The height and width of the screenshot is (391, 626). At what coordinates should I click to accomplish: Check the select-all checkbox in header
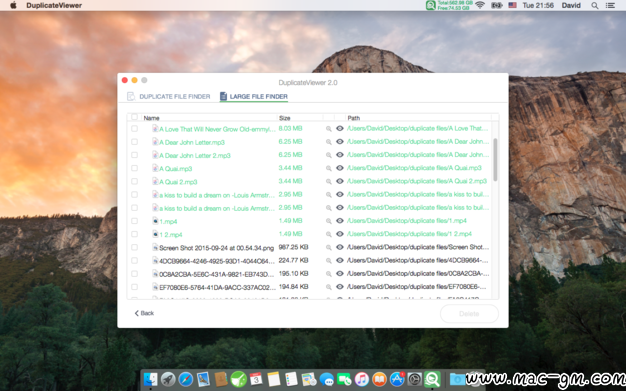click(x=135, y=117)
